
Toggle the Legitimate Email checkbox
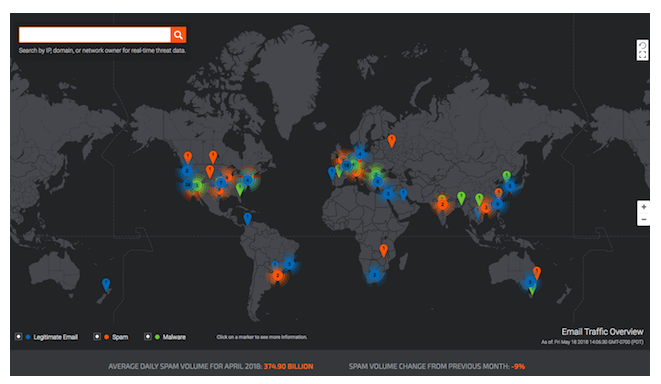[x=18, y=336]
